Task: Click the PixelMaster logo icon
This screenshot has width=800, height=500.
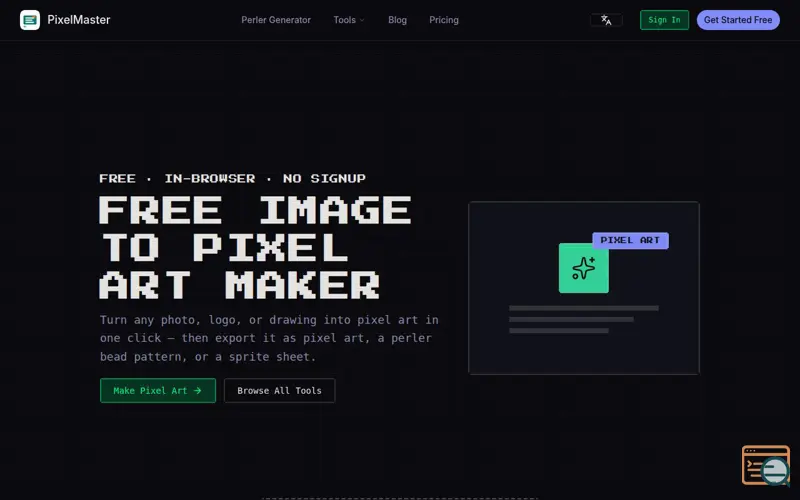Action: pos(30,20)
